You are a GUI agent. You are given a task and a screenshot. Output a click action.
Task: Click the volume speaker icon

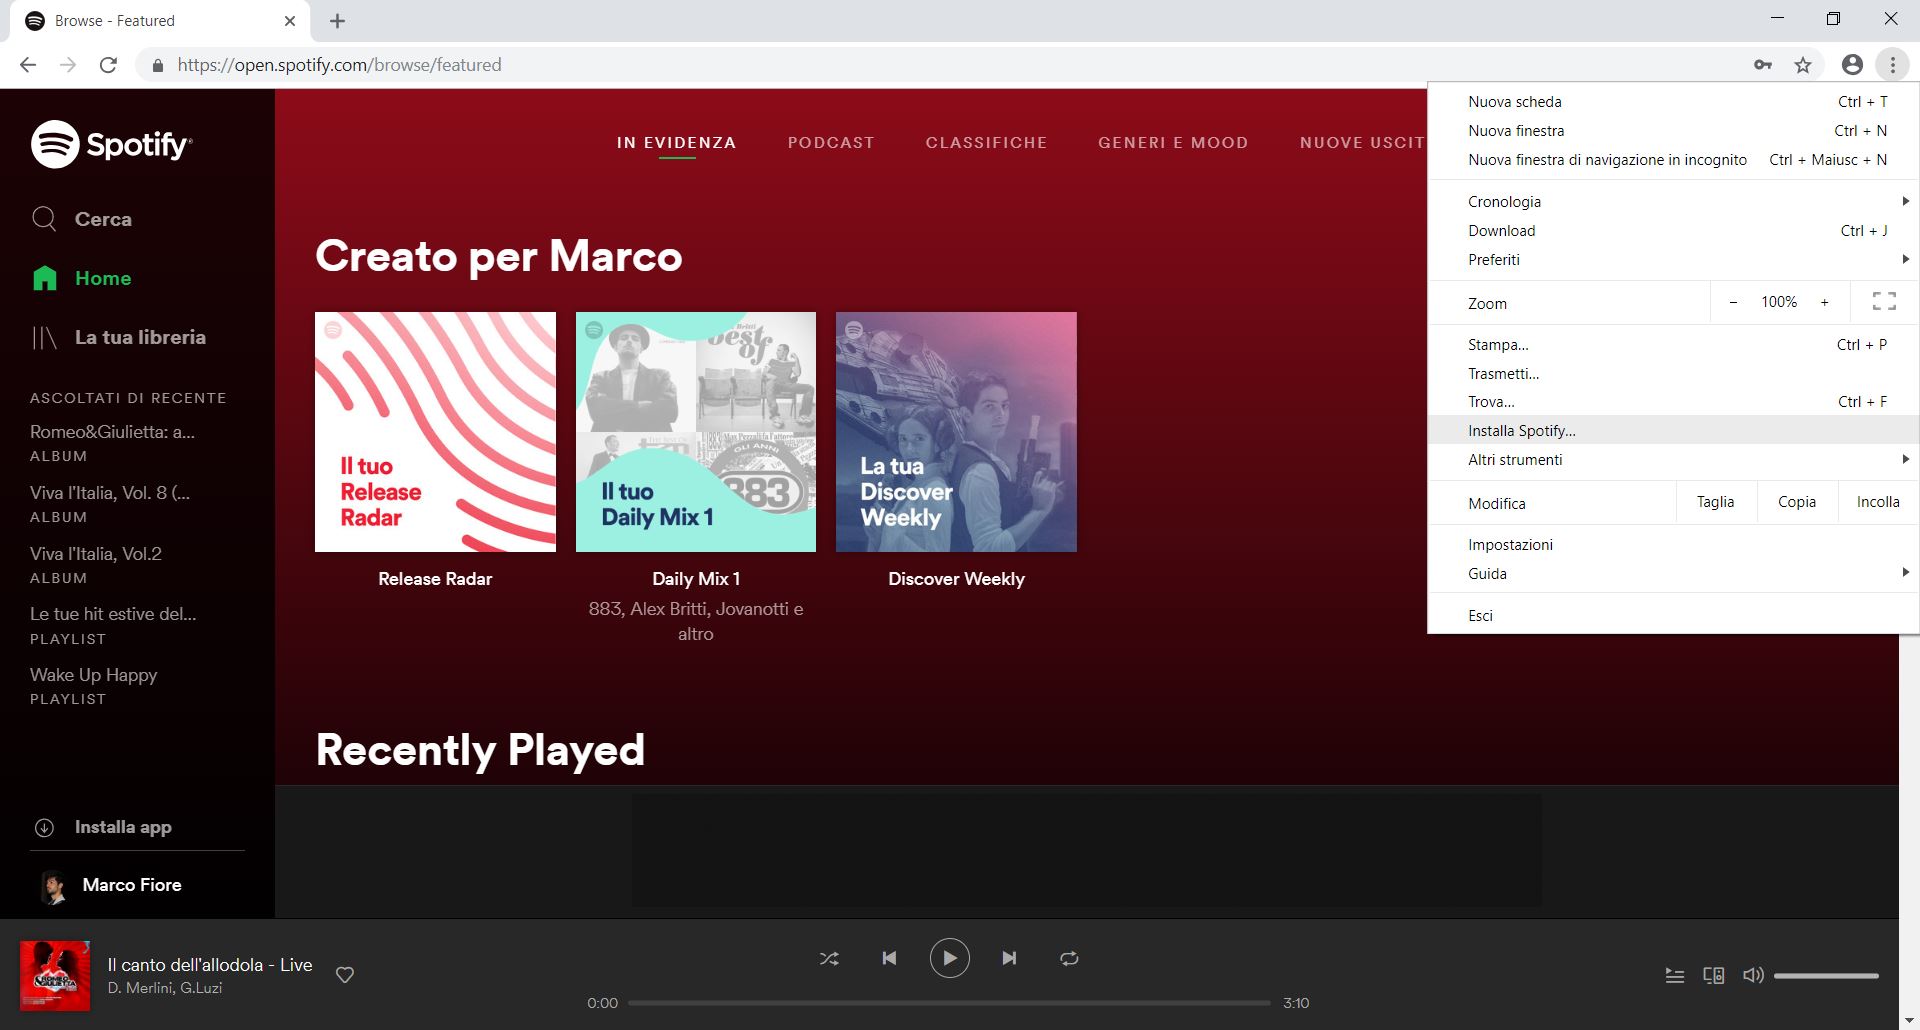(1753, 975)
